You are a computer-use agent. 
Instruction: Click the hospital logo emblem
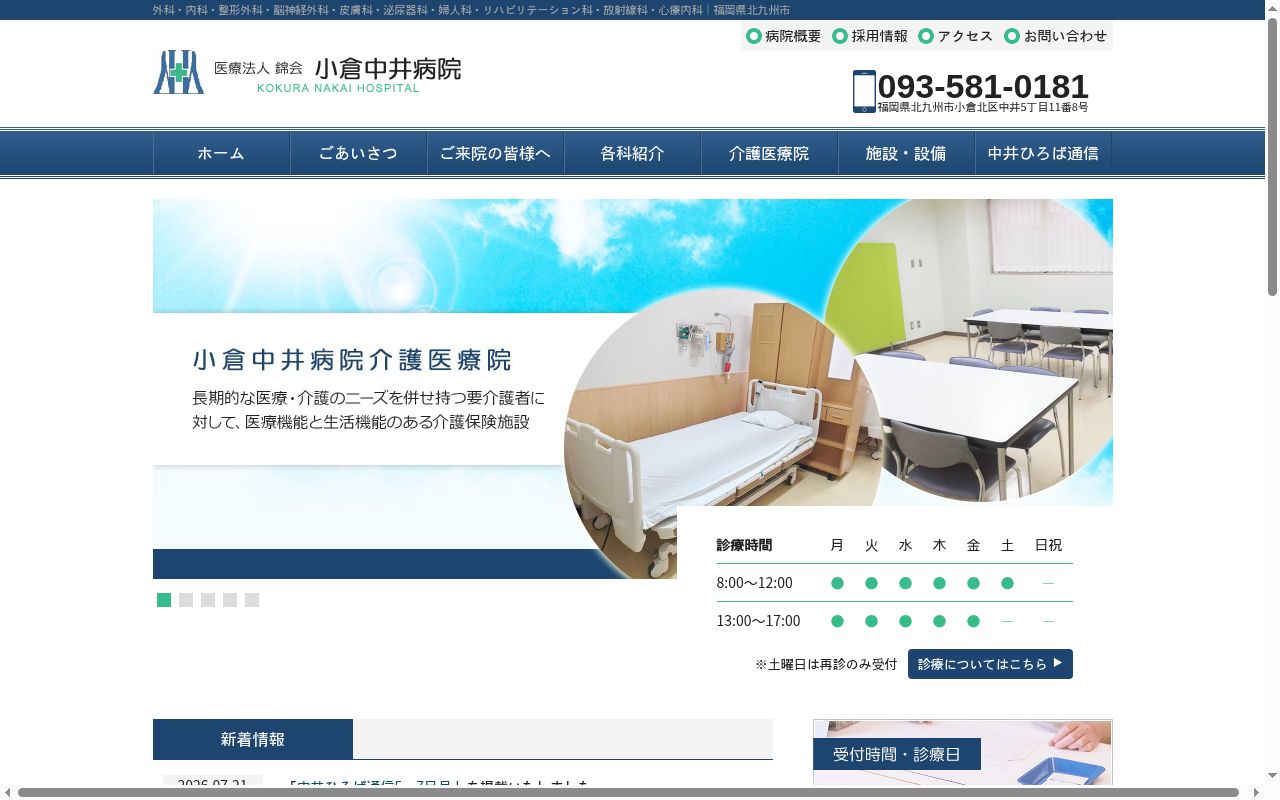pyautogui.click(x=178, y=72)
